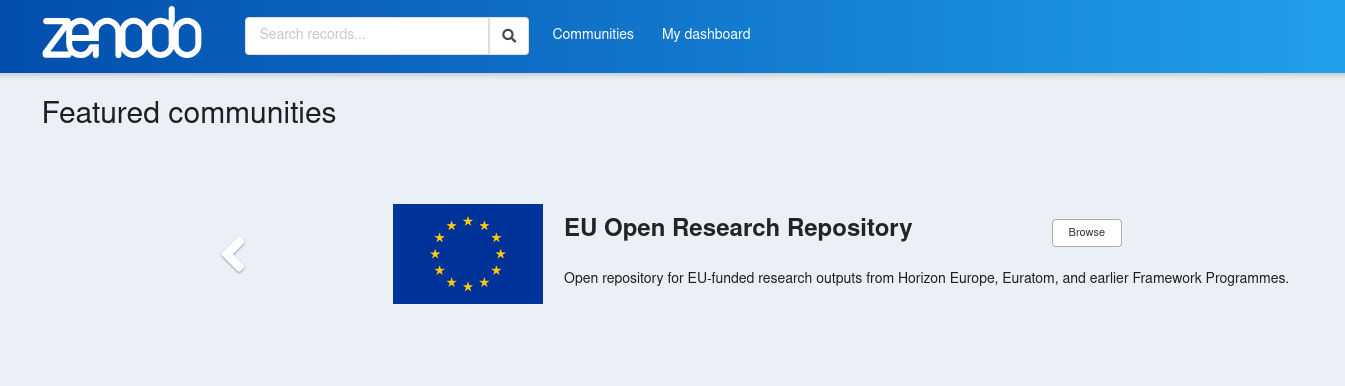Click the blue area of the EU flag below the stars
This screenshot has height=386, width=1345.
pos(468,297)
